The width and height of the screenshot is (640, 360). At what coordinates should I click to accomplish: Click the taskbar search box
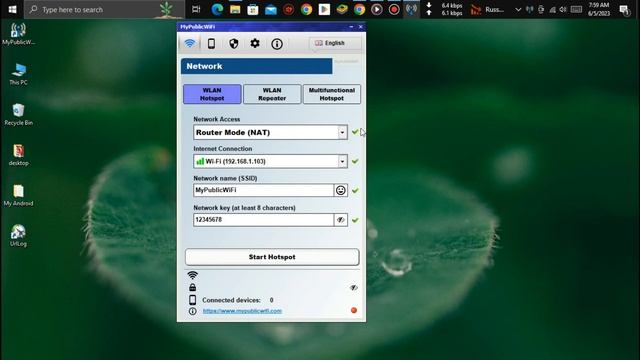(104, 9)
